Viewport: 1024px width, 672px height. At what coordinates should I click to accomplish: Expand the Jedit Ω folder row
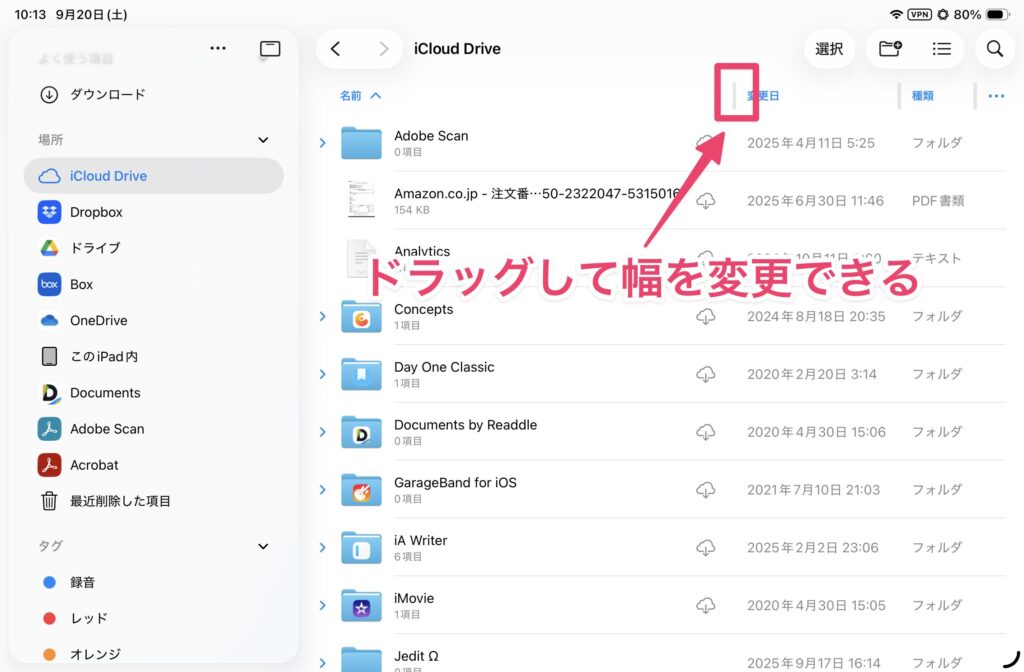pos(323,663)
